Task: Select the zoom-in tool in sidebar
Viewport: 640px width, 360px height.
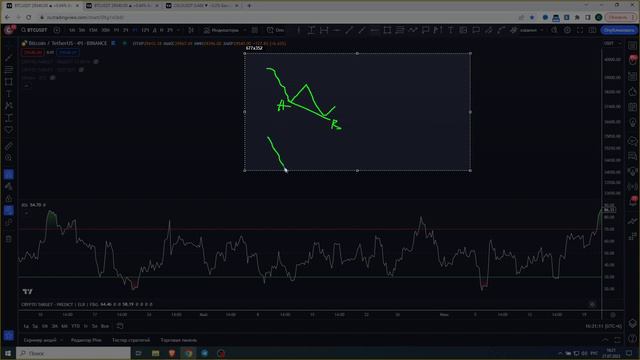Action: pos(9,158)
